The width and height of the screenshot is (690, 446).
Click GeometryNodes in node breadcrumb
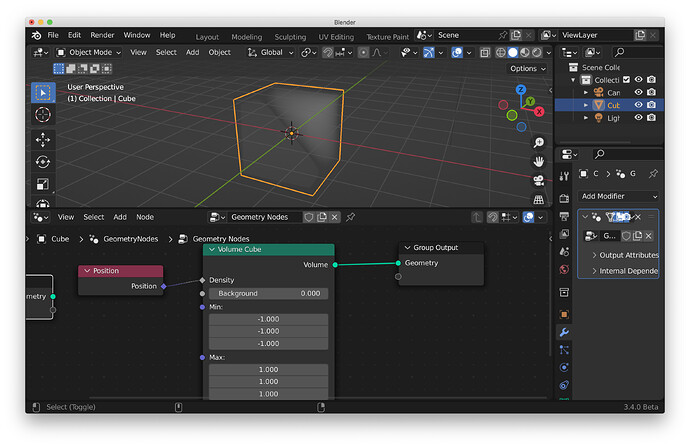[x=130, y=239]
